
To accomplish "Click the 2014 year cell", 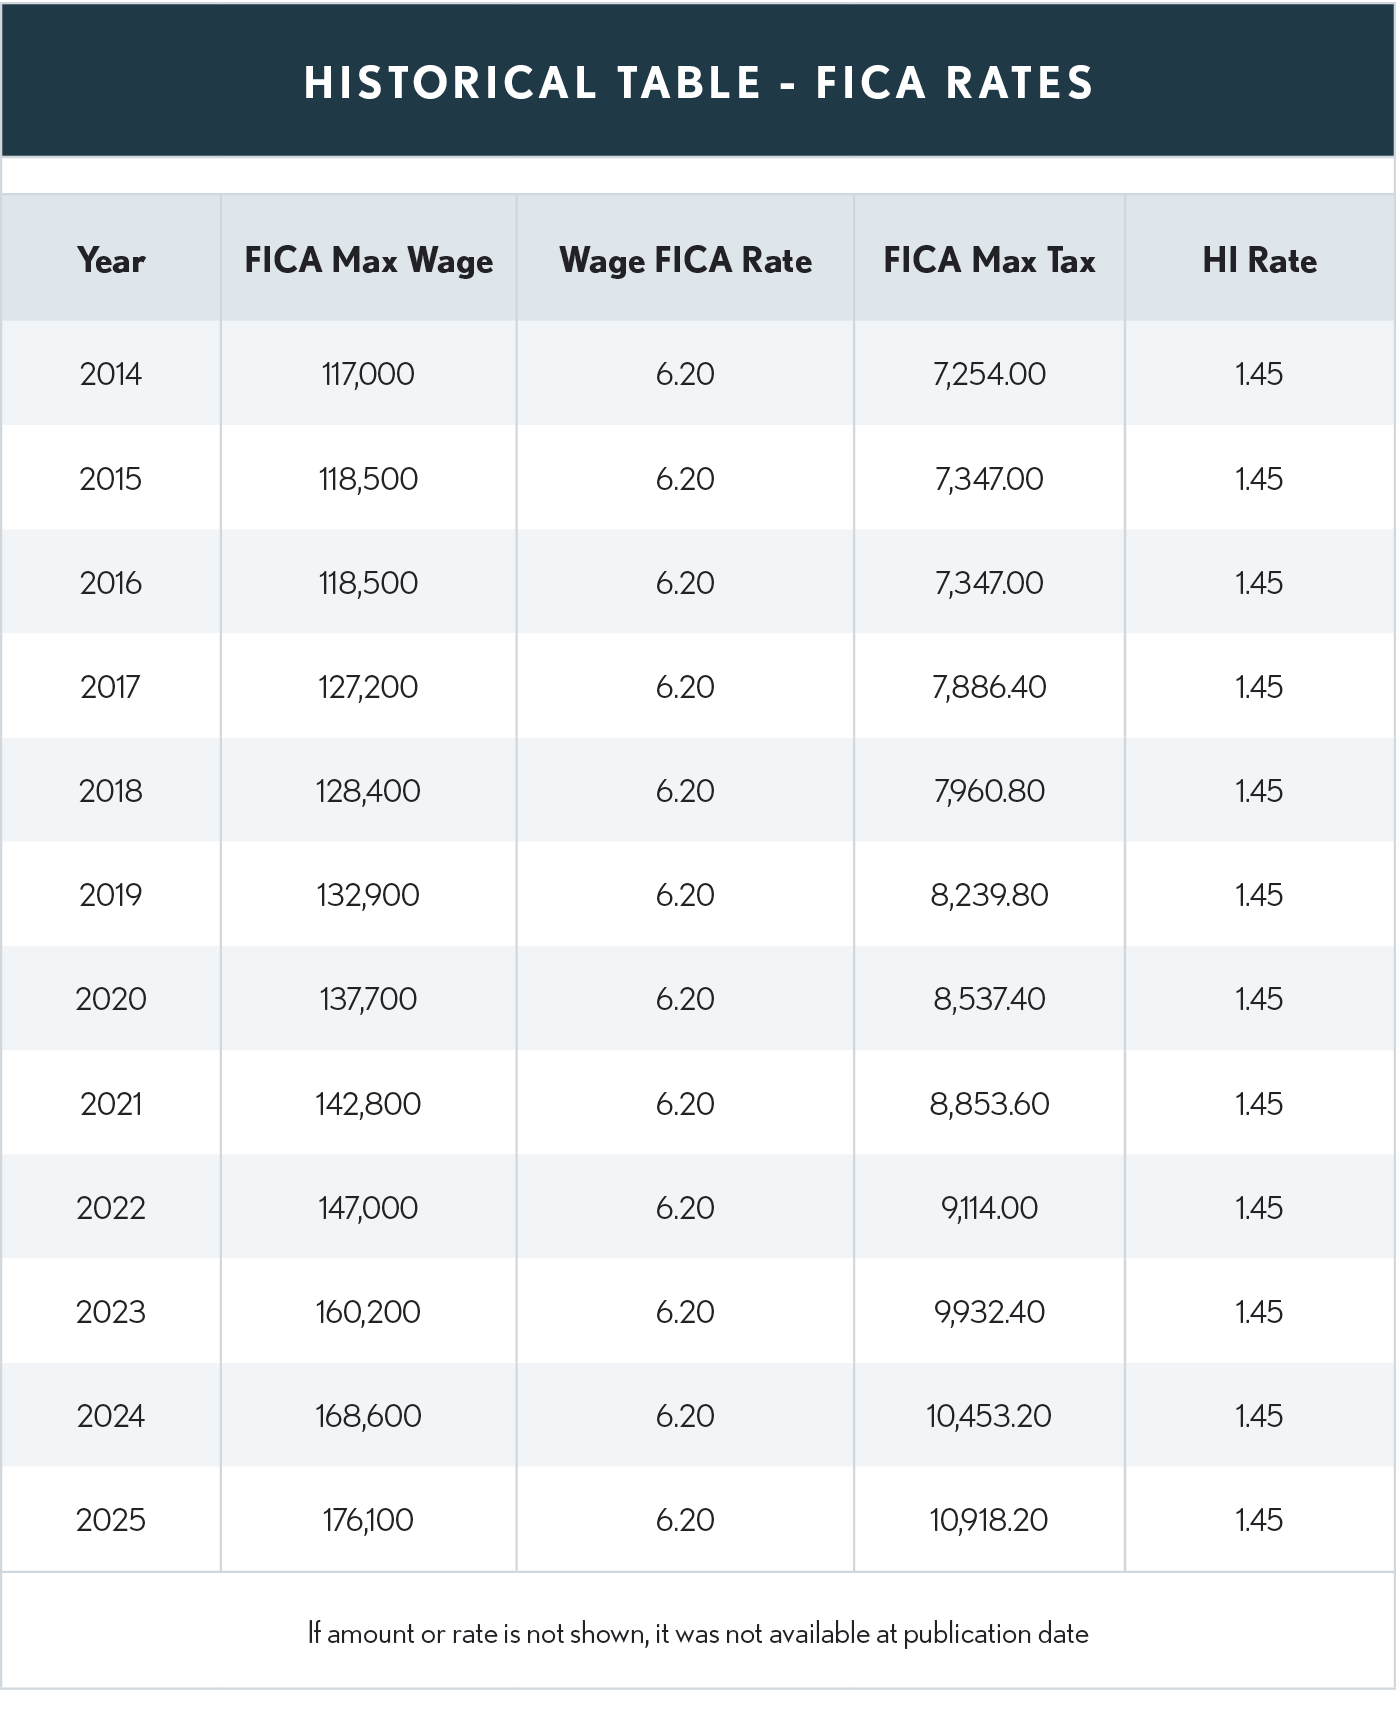I will click(111, 374).
